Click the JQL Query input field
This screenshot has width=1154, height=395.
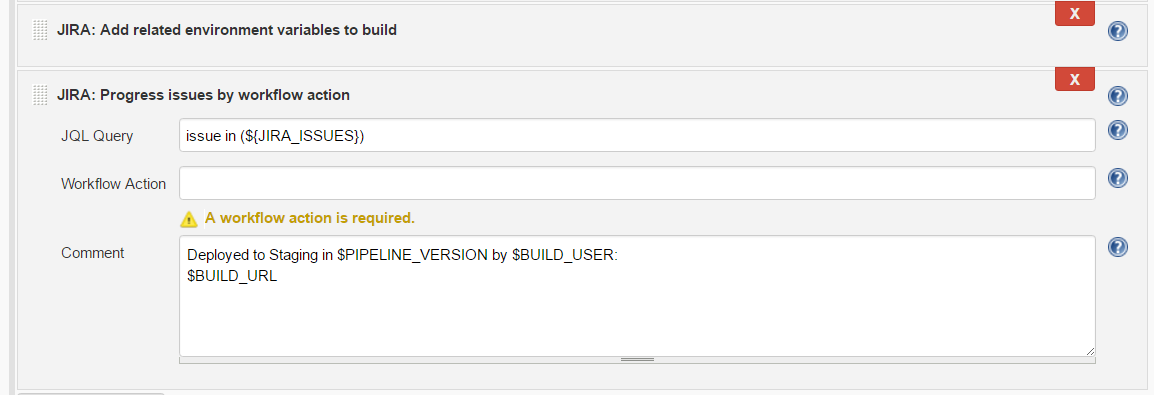[x=637, y=135]
